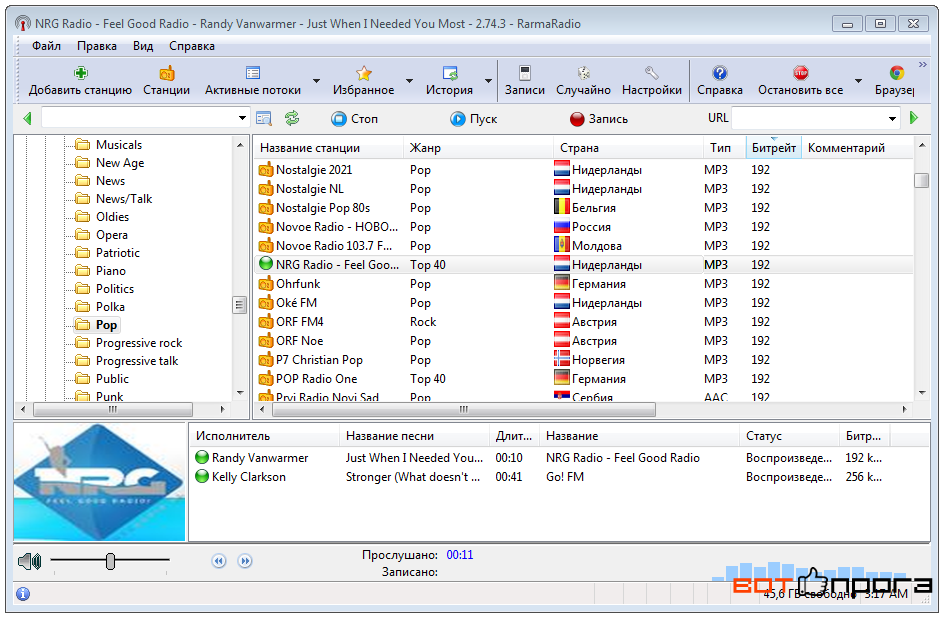Screen dimensions: 945x618
Task: Click the station list horizontal scrollbar thumb
Action: (463, 409)
